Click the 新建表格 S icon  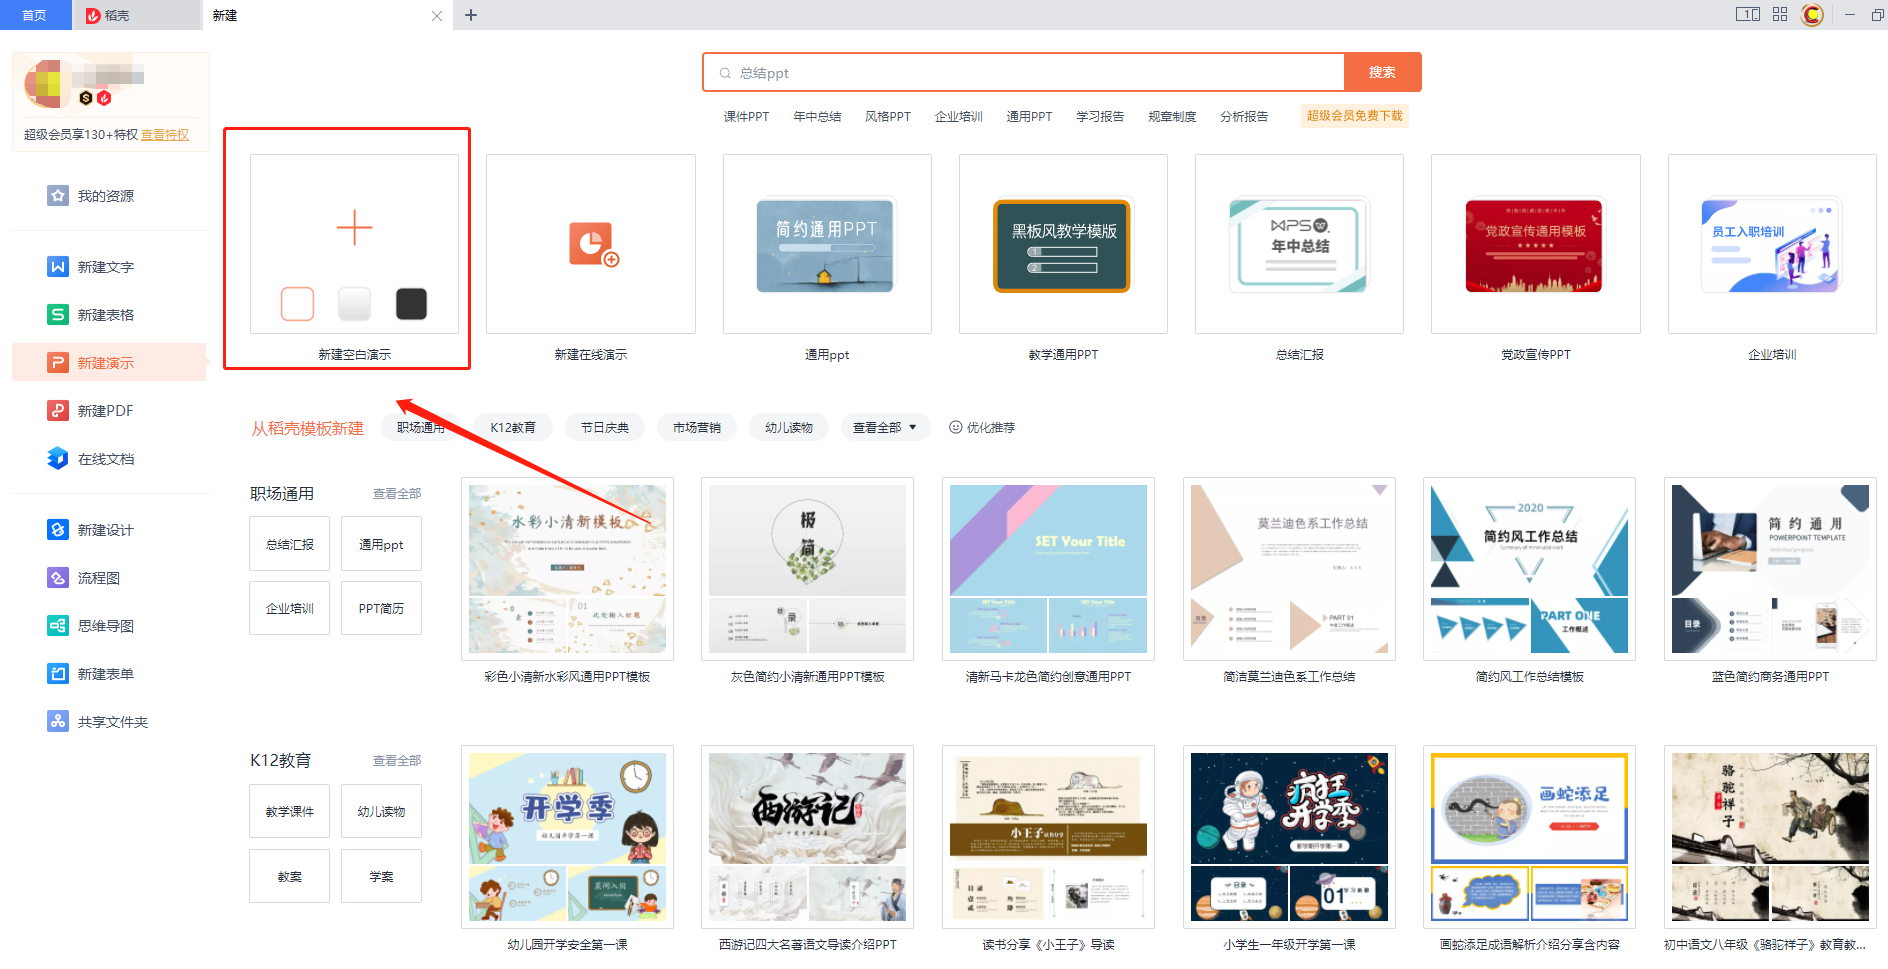pos(58,314)
